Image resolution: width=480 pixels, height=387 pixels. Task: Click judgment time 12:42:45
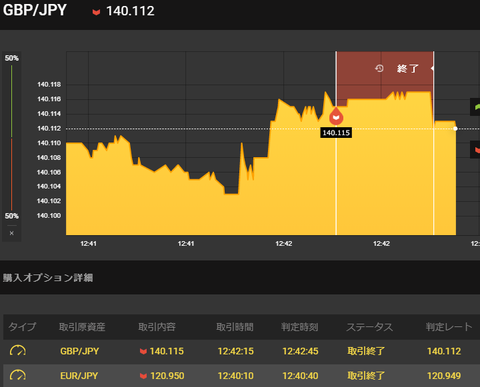[300, 351]
